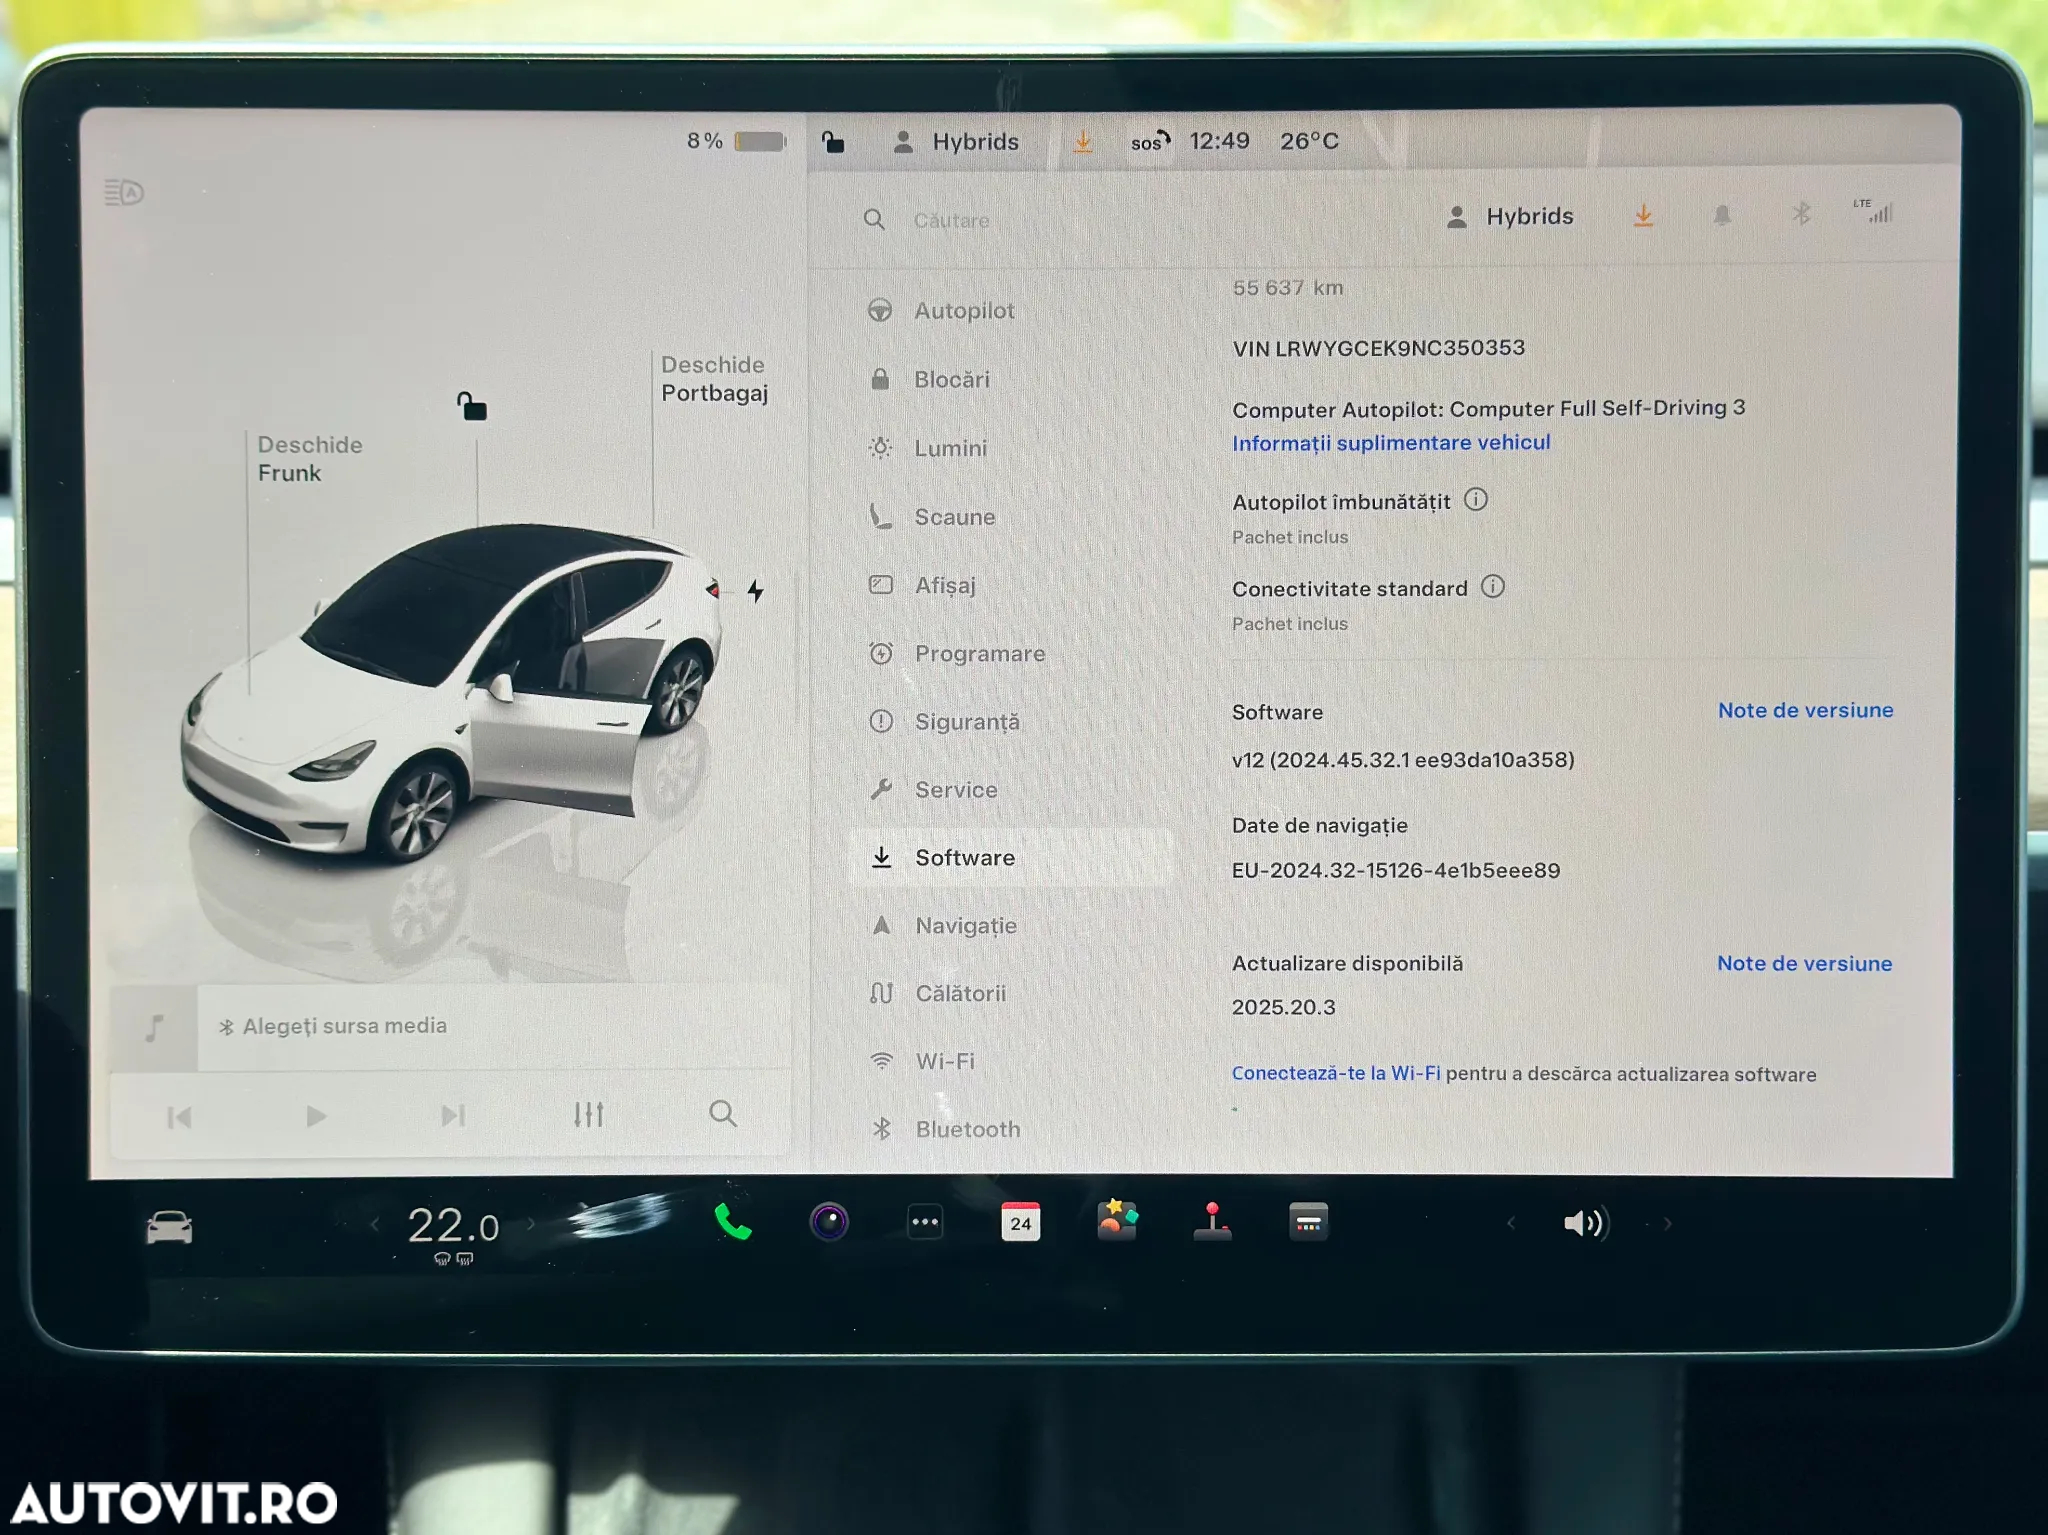
Task: Tap the Bluetooth icon in settings header
Action: pyautogui.click(x=1801, y=214)
